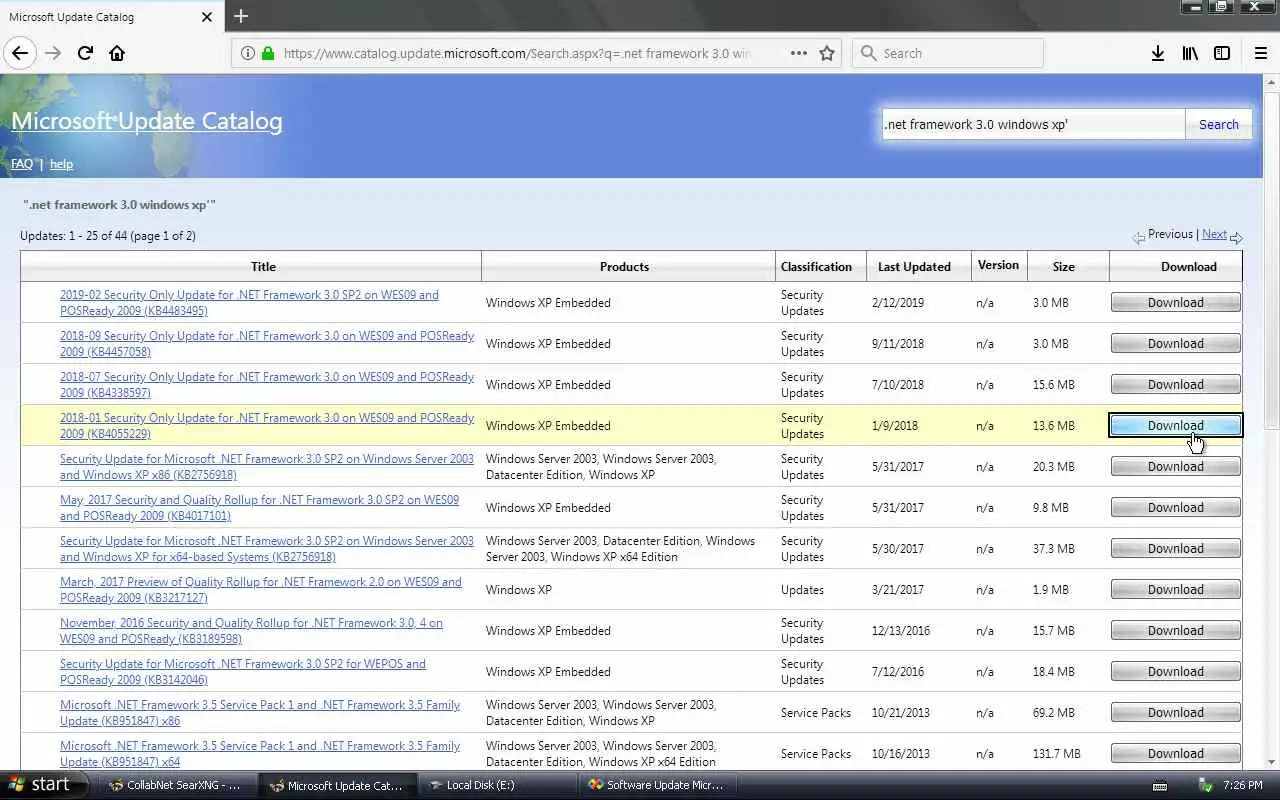Viewport: 1280px width, 800px height.
Task: Sort results by Version column
Action: (x=998, y=265)
